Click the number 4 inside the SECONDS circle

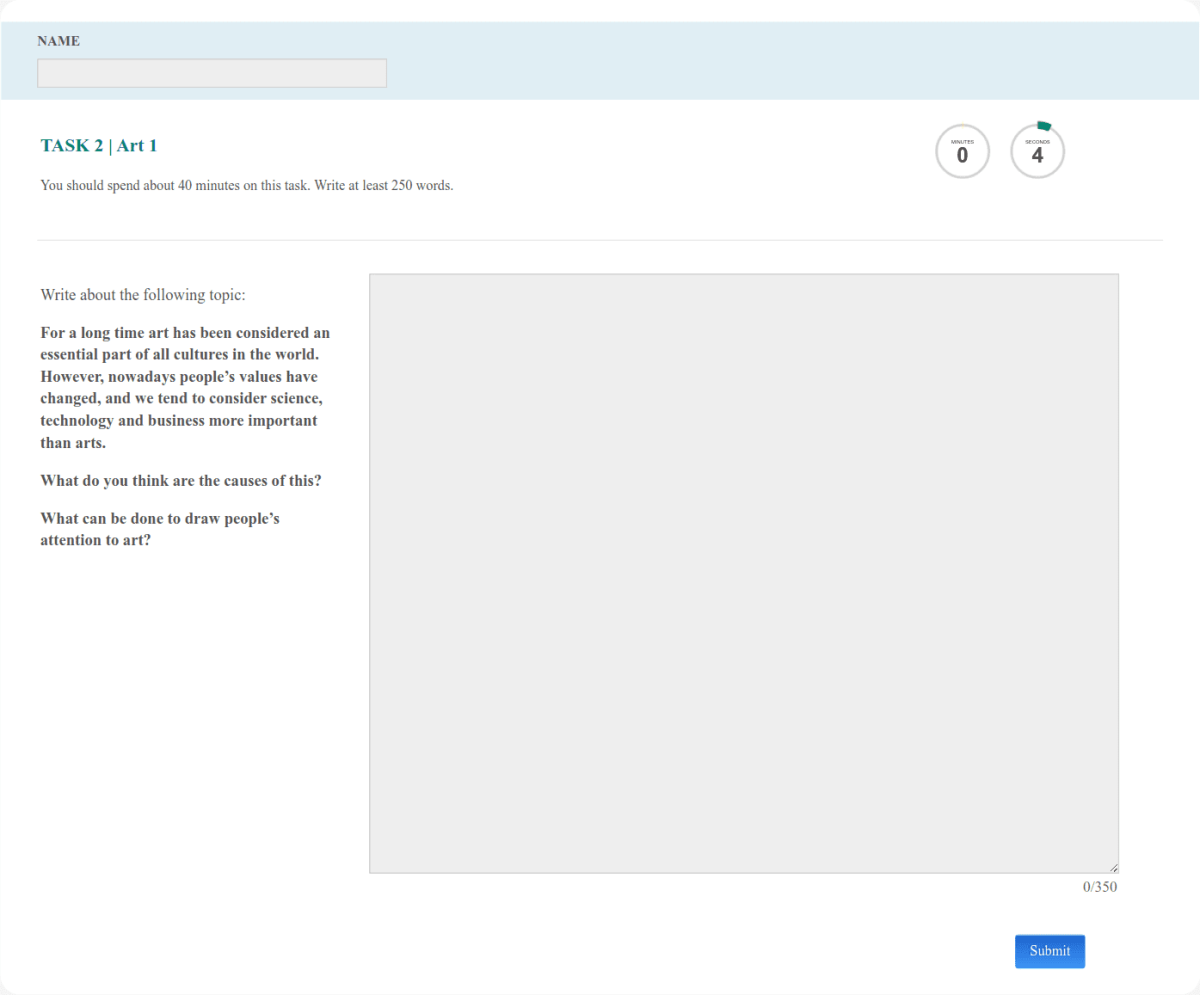point(1037,155)
